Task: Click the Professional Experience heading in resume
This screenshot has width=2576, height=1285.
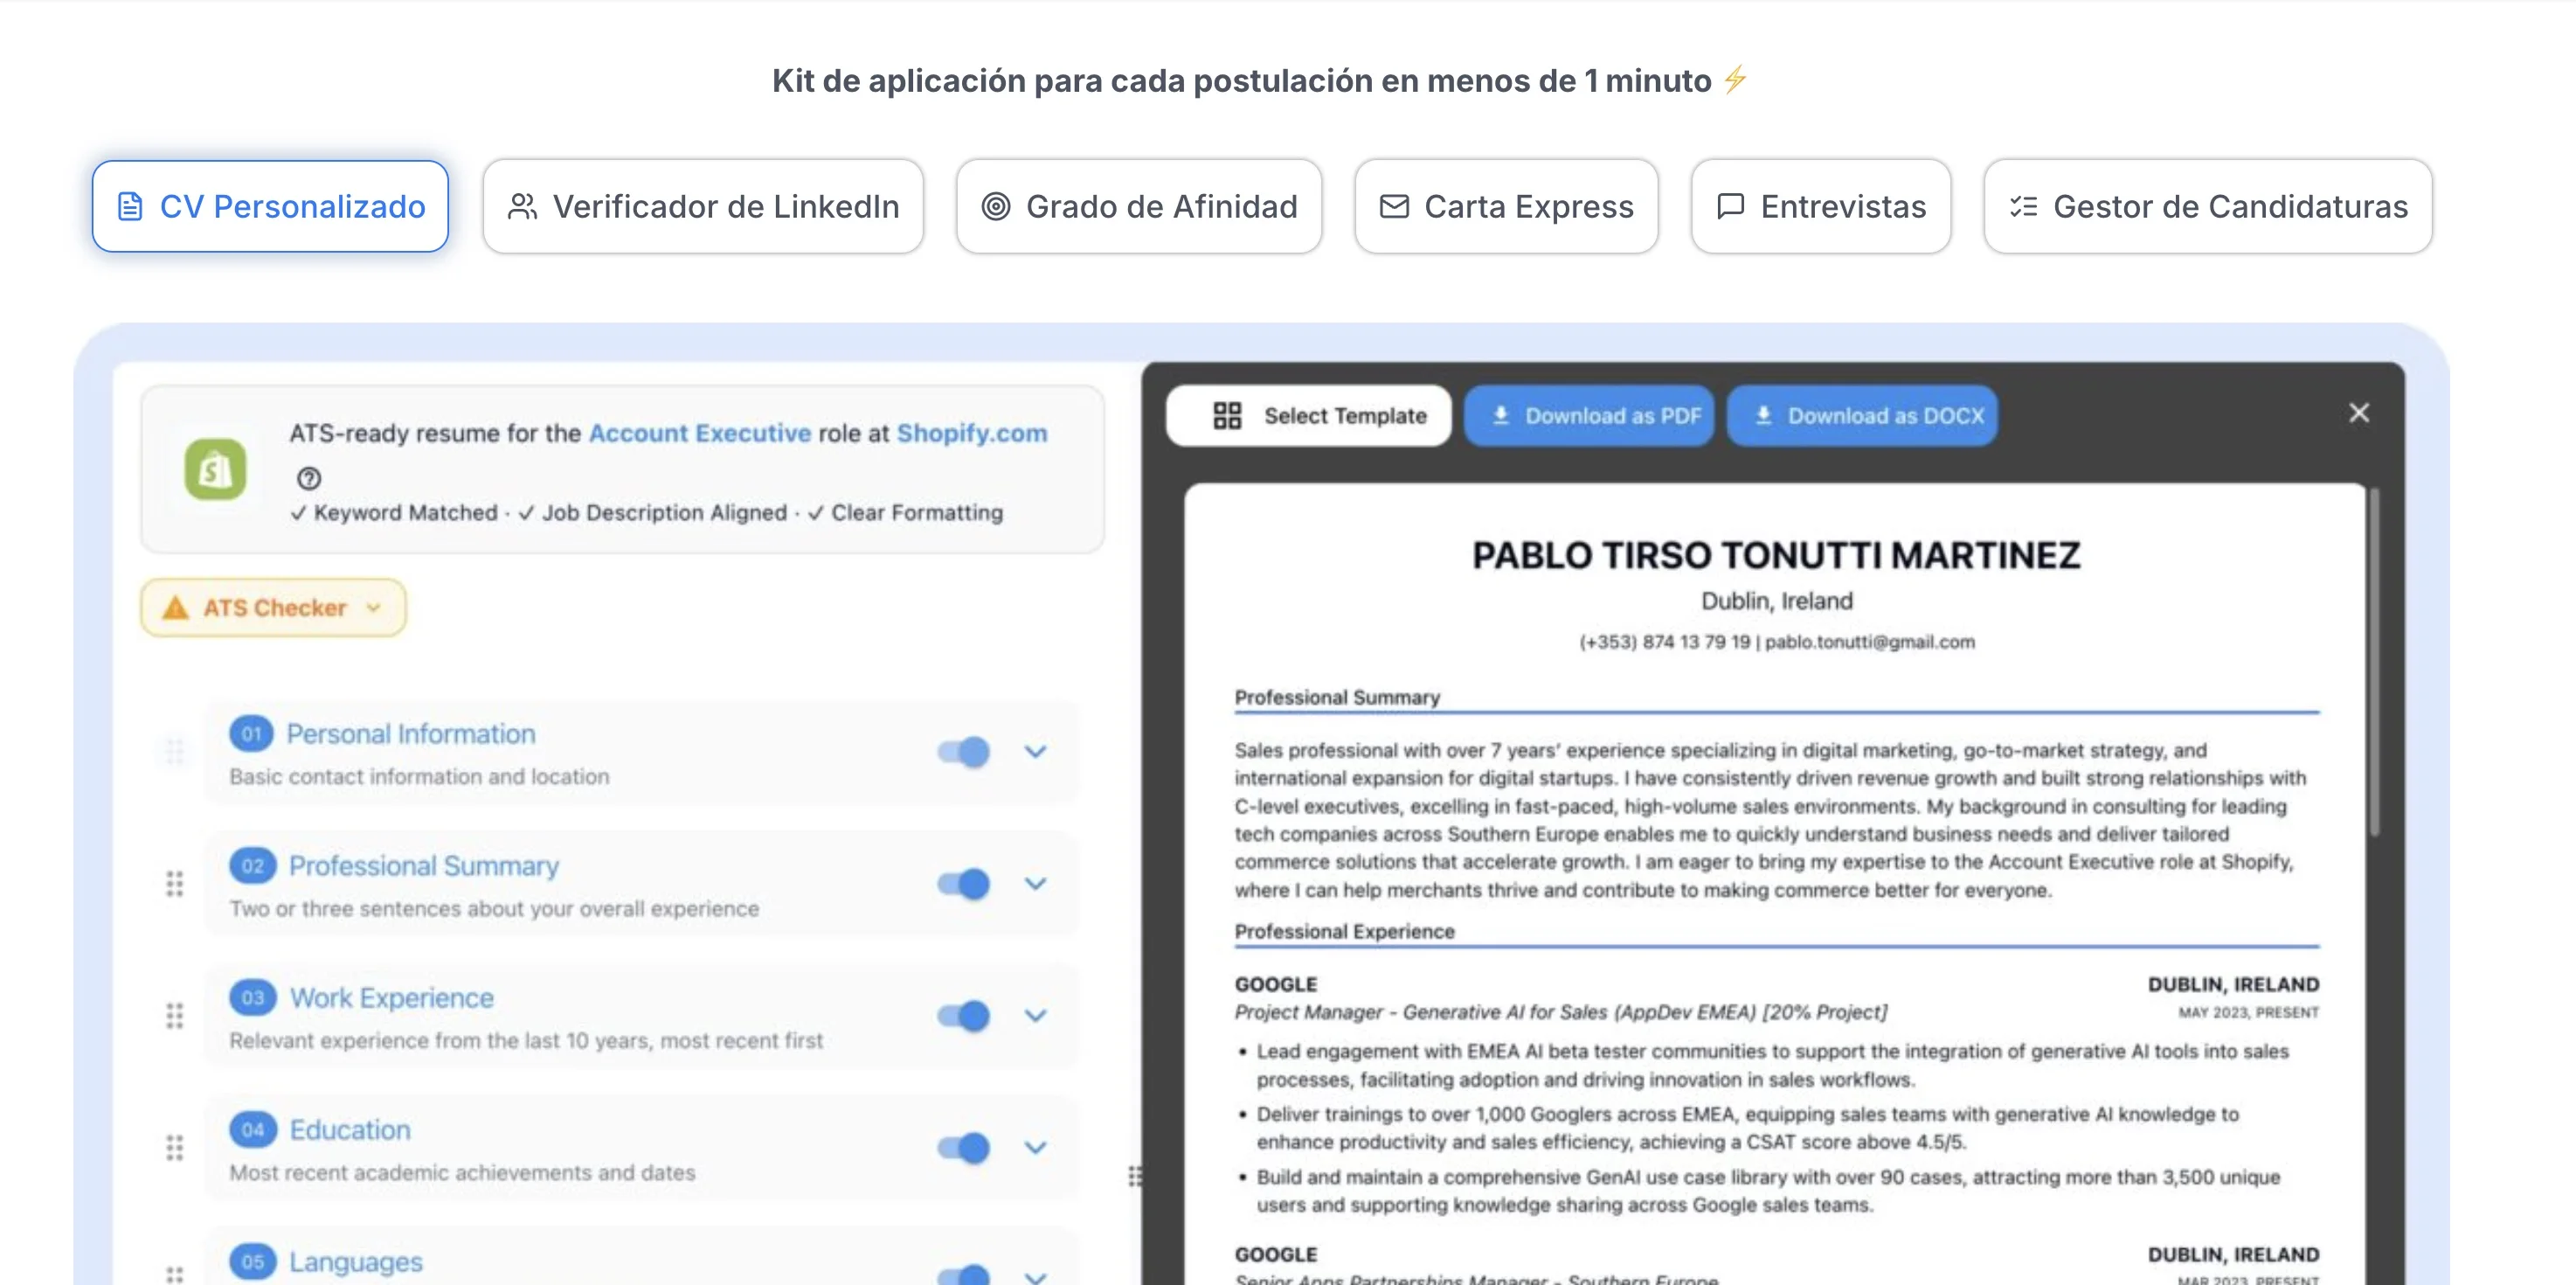Action: [x=1344, y=931]
